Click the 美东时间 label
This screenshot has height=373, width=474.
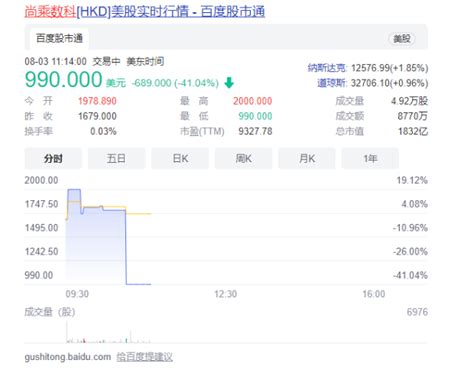[x=145, y=62]
